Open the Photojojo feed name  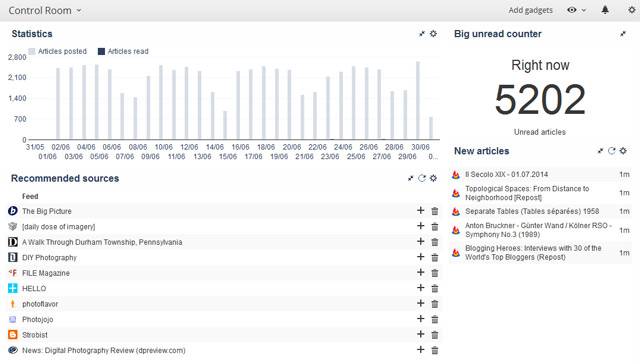(x=38, y=320)
